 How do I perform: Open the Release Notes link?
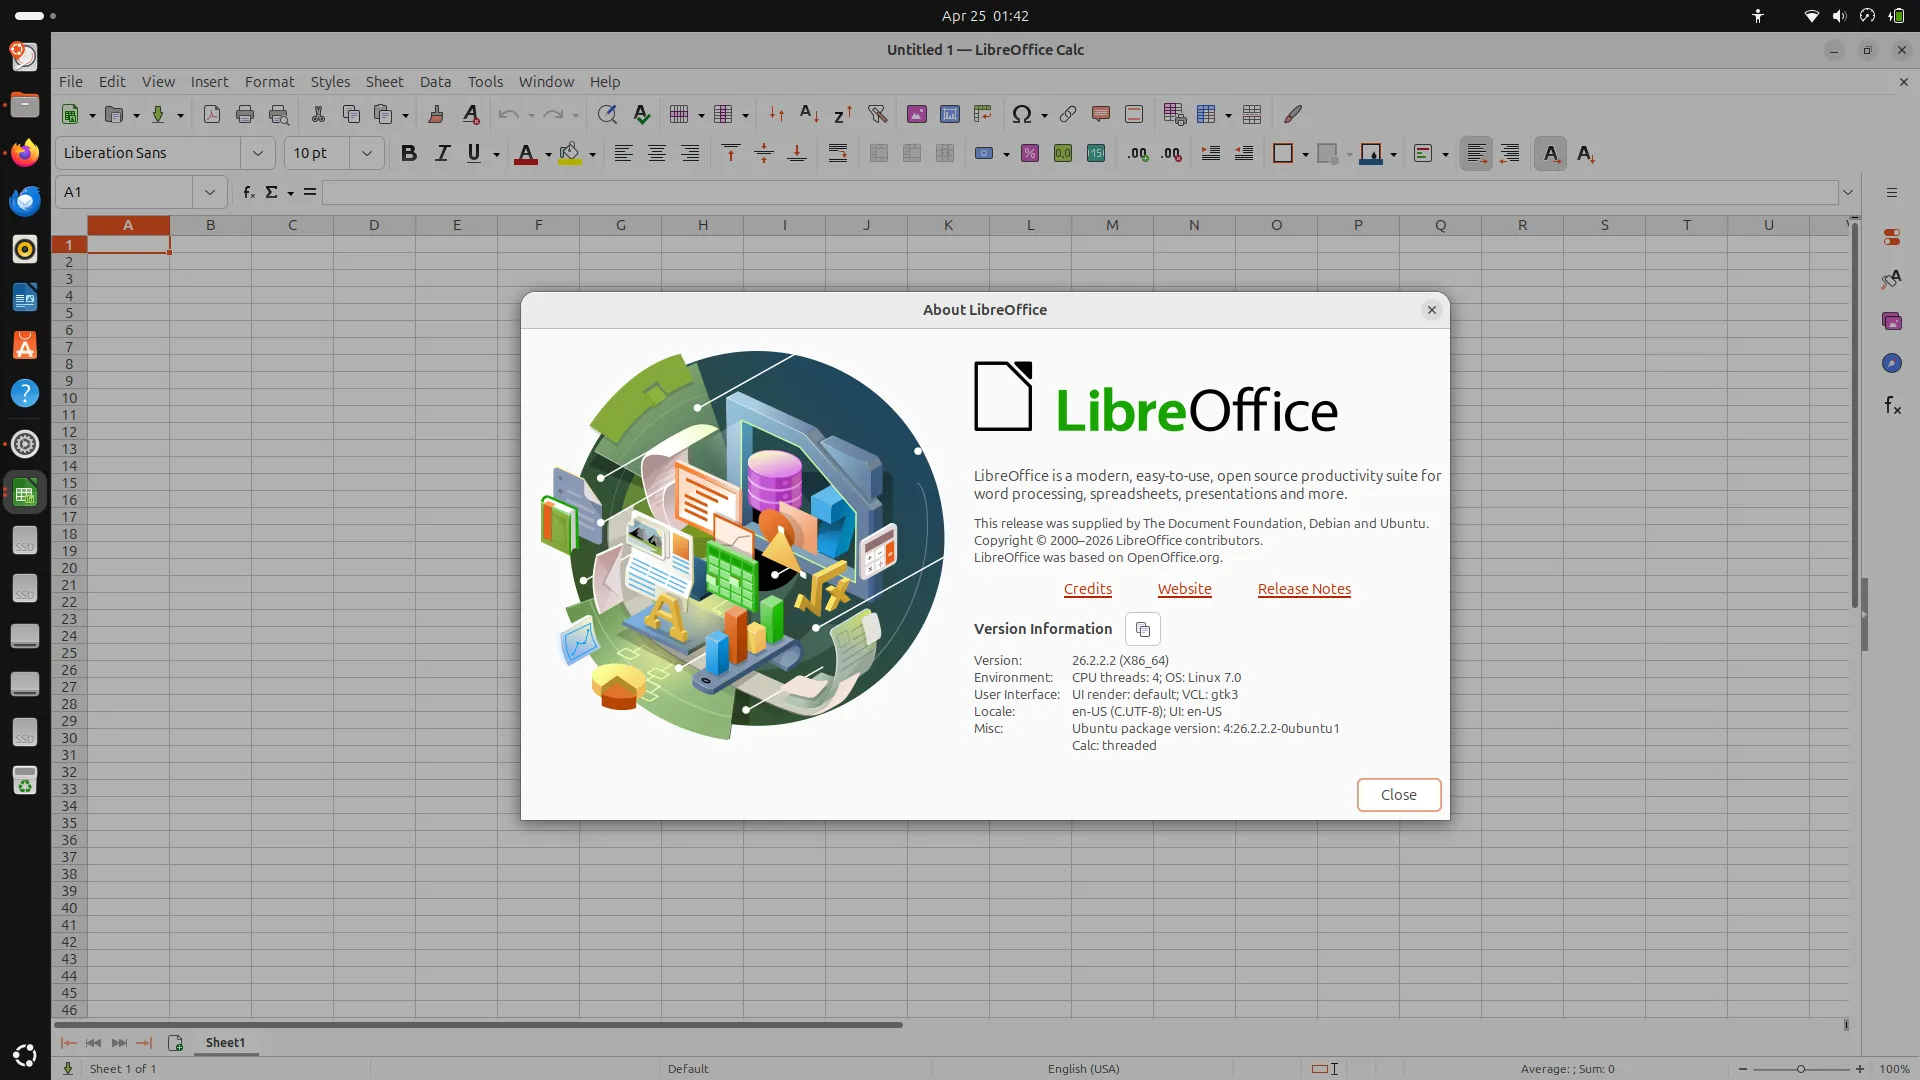[x=1304, y=589]
